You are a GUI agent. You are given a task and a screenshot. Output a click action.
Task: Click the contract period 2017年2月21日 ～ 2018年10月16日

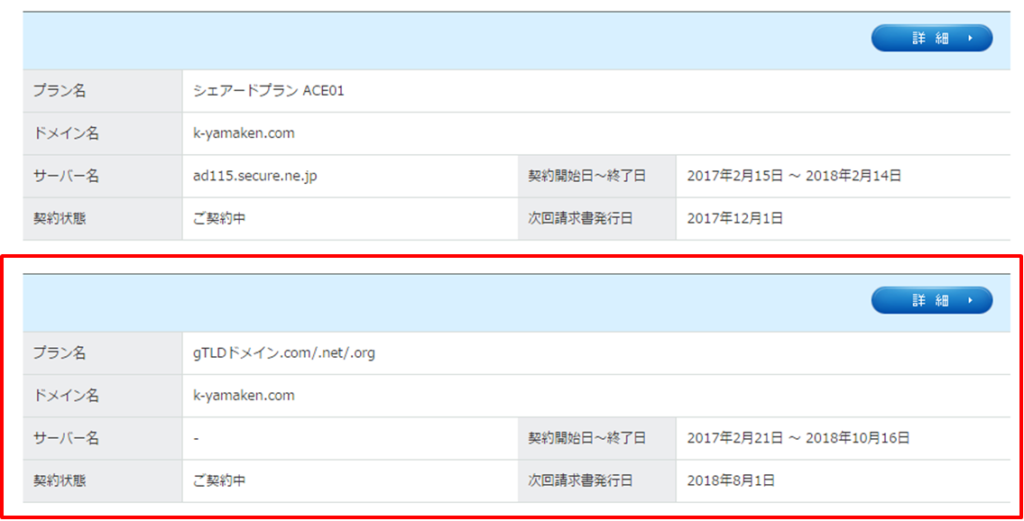point(798,438)
